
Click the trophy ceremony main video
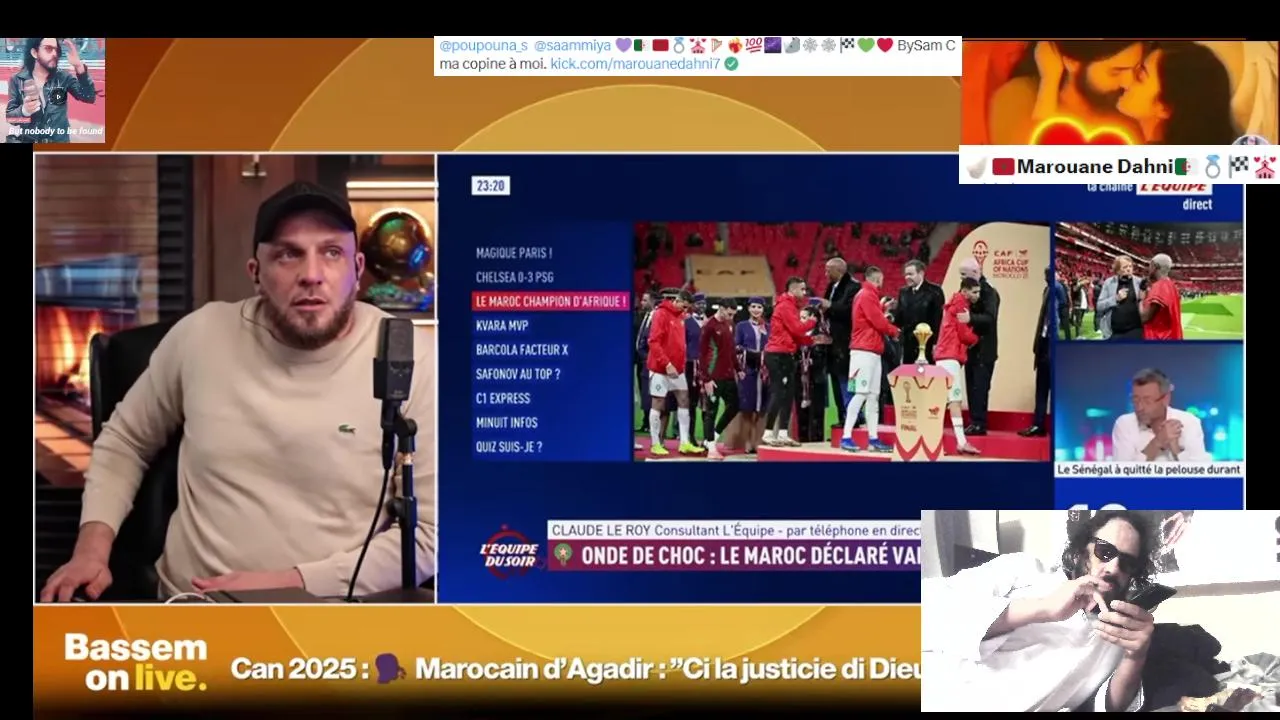coord(842,341)
